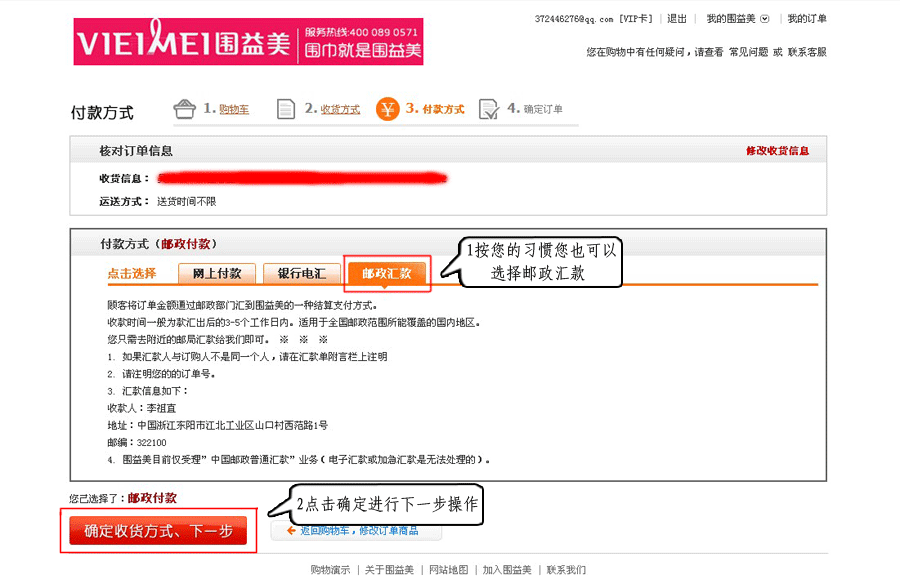Select the 邮政汇款 tab
The image size is (900, 584).
(387, 273)
